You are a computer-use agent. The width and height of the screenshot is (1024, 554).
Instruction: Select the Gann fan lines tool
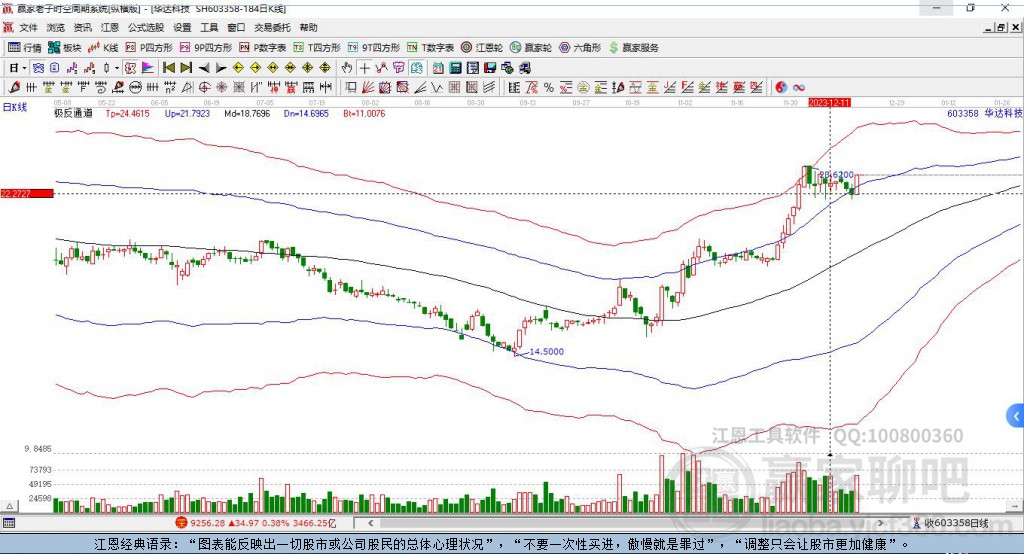pyautogui.click(x=368, y=88)
